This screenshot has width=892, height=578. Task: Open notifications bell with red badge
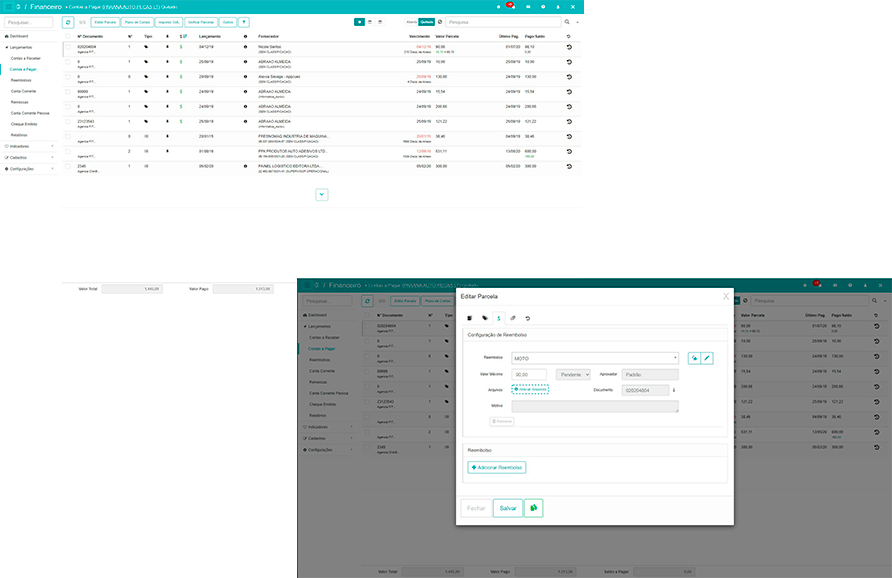pyautogui.click(x=509, y=6)
